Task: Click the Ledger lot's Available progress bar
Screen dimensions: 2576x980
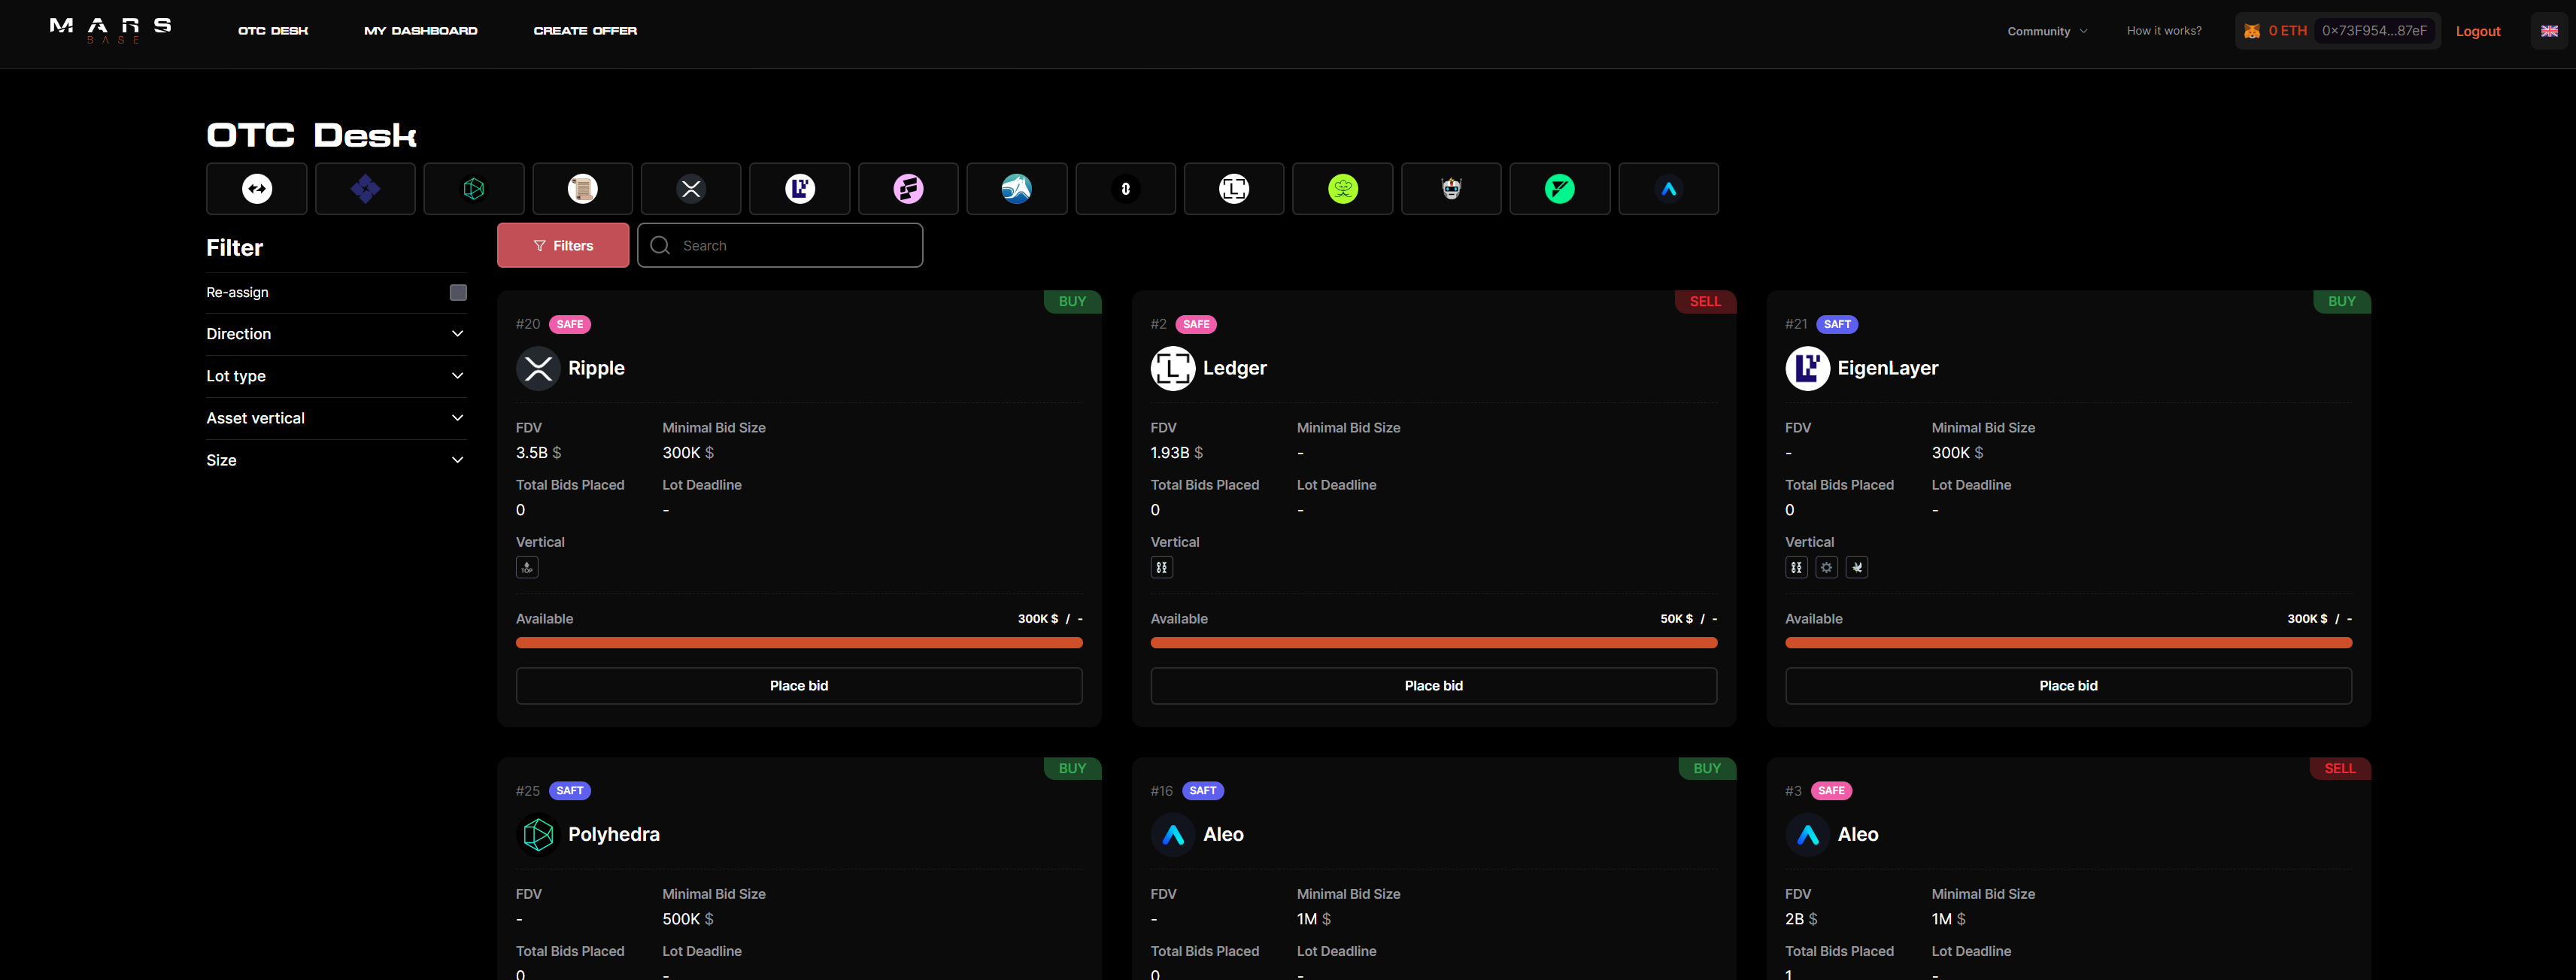Action: coord(1433,643)
